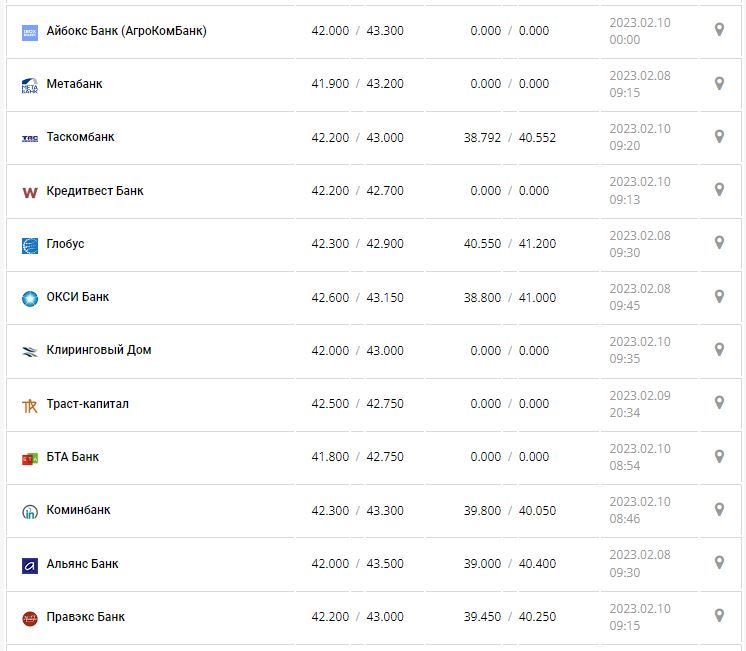
Task: Select the Кредитвест Банк name
Action: tap(95, 190)
